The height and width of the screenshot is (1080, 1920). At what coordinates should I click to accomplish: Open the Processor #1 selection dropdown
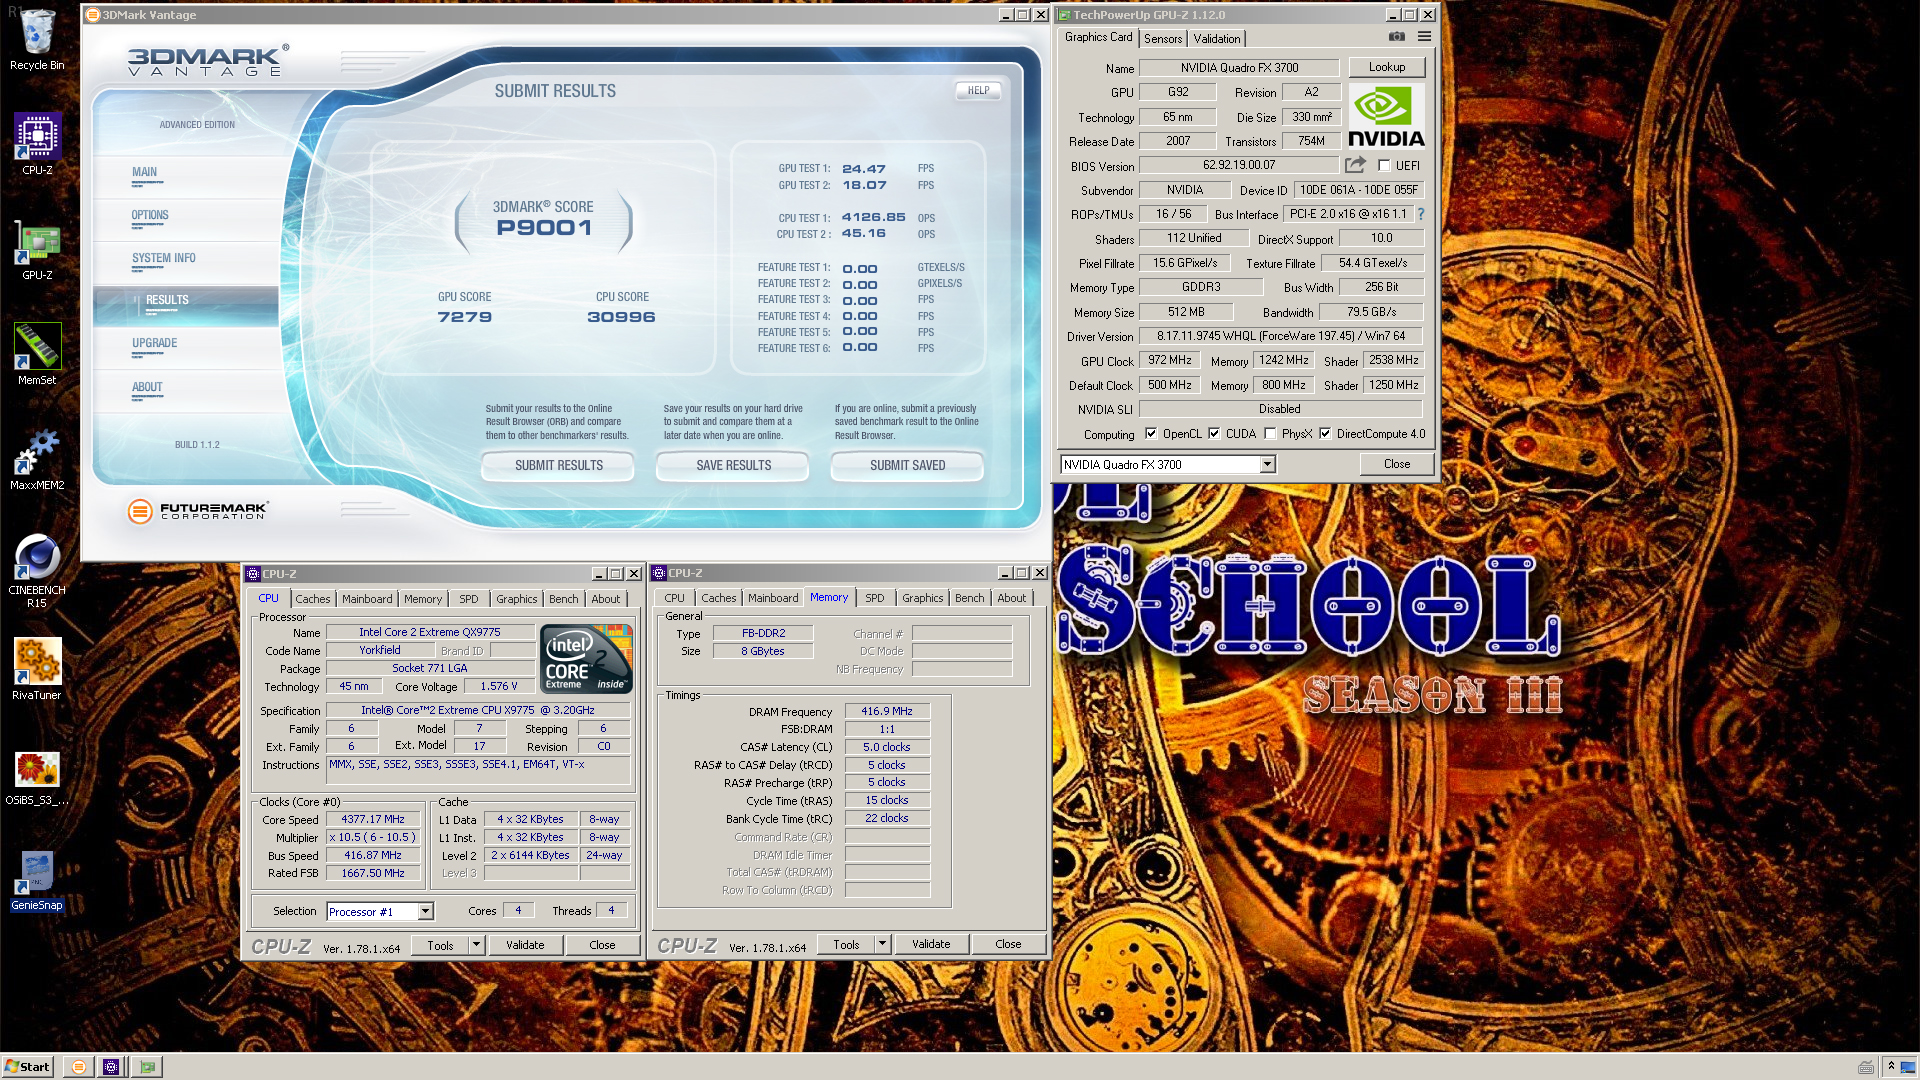click(425, 911)
